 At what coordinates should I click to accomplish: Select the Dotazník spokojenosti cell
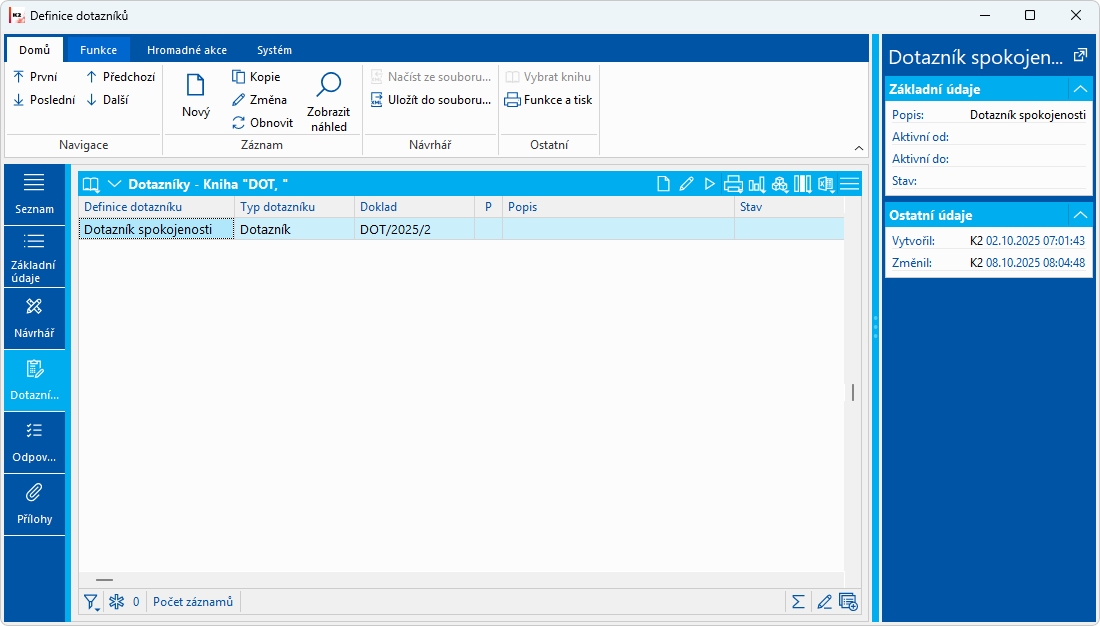point(156,229)
